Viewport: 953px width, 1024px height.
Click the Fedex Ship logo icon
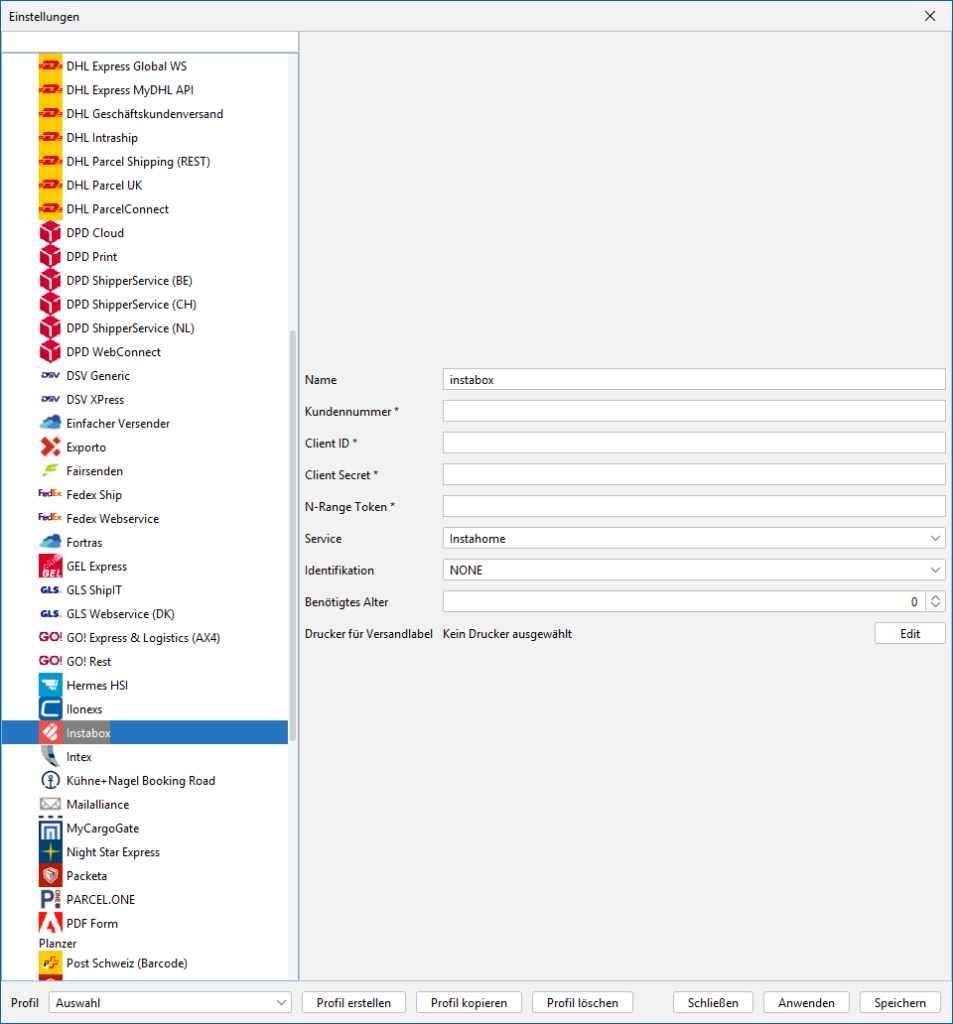point(50,495)
